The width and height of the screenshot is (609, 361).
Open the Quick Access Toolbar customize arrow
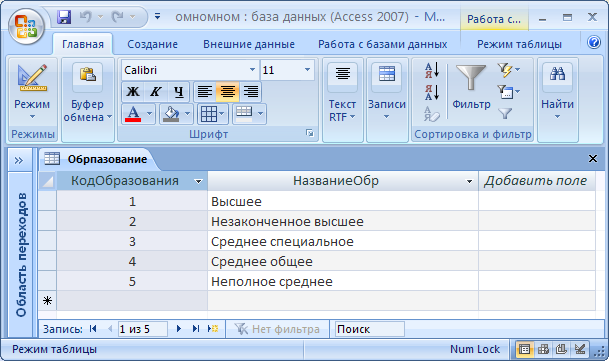point(157,16)
